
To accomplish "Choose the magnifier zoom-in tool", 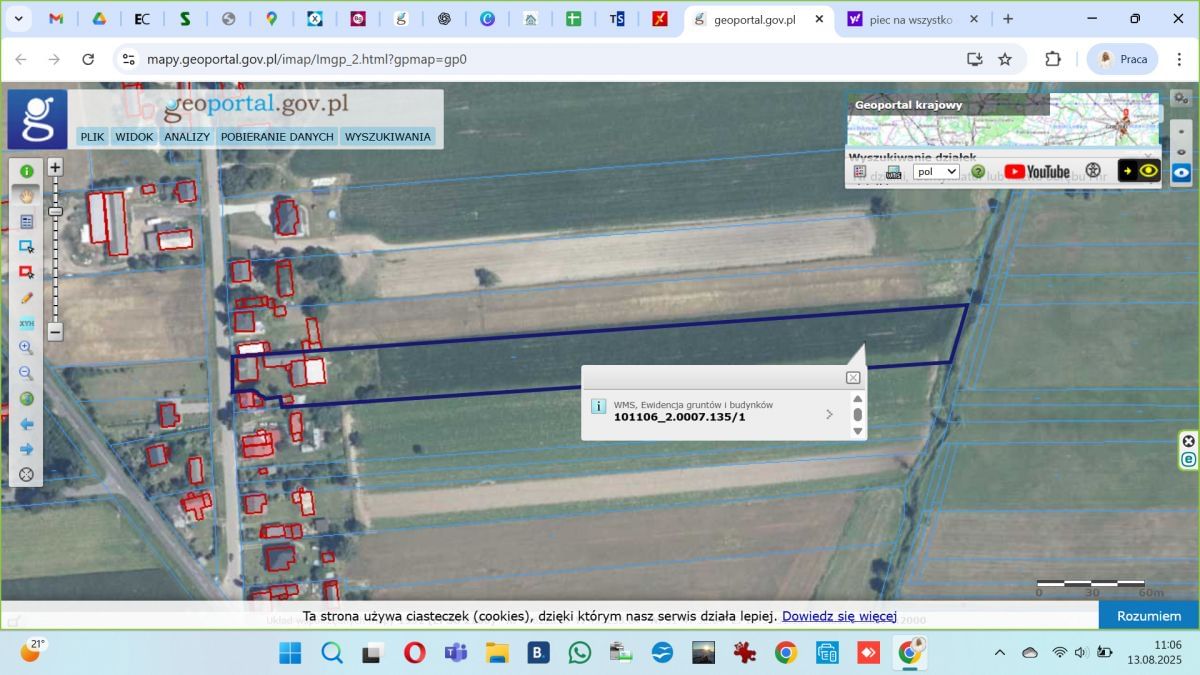I will pyautogui.click(x=26, y=348).
